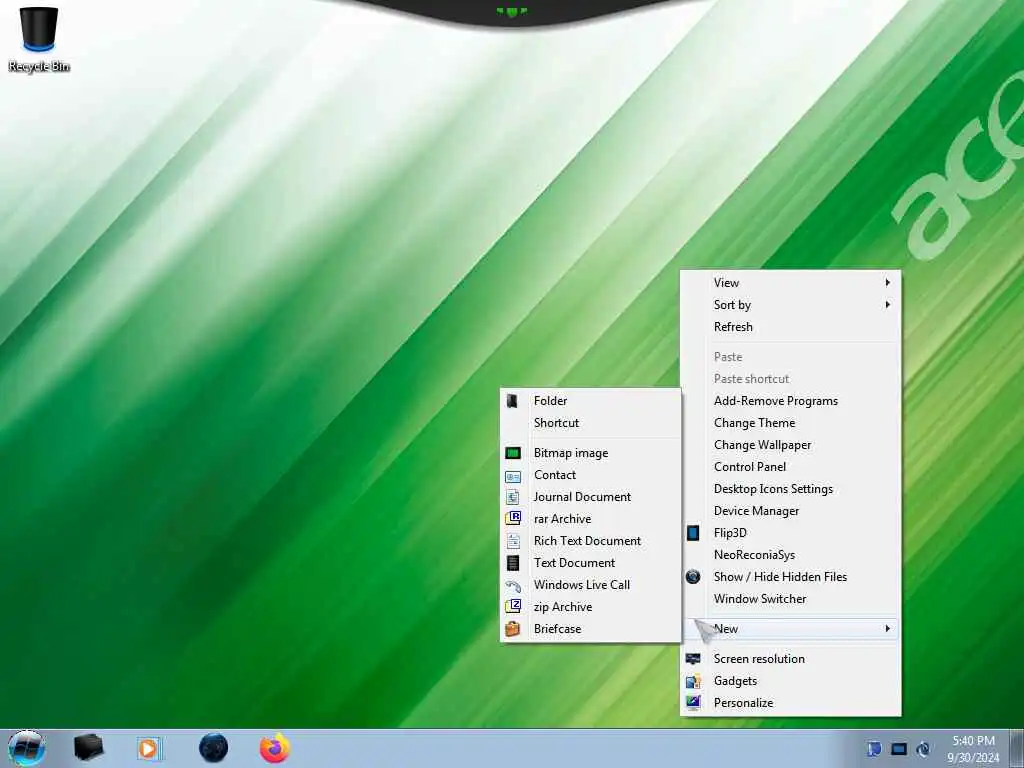Select Change Wallpaper

[762, 445]
